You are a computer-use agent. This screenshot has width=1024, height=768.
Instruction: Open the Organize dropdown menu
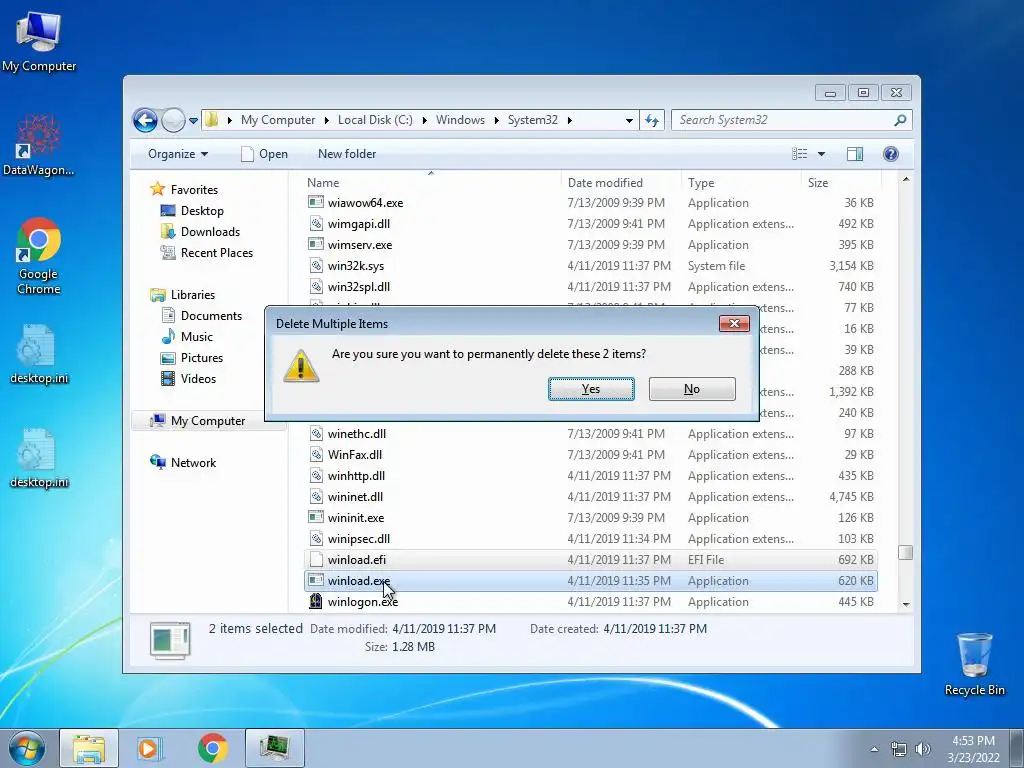178,154
